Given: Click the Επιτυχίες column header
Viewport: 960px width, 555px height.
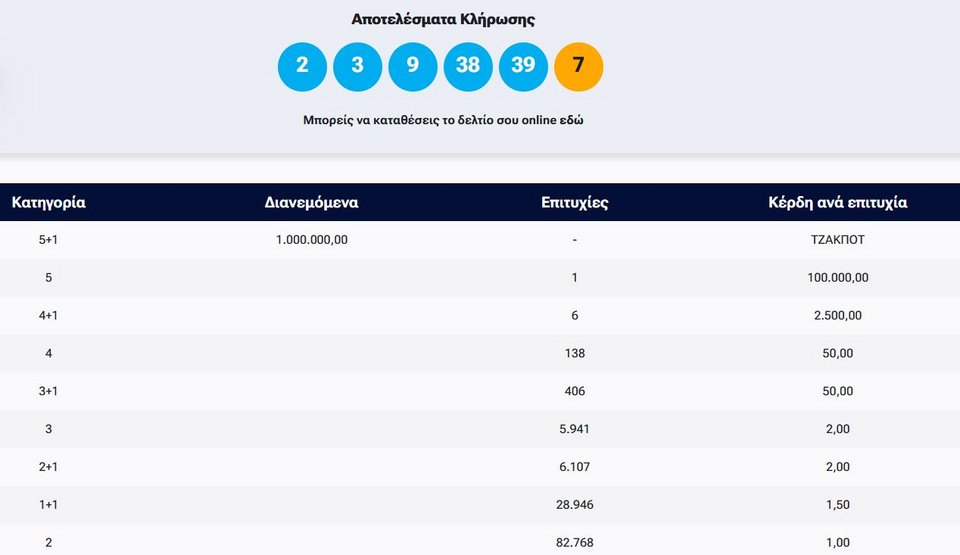Looking at the screenshot, I should pos(574,202).
